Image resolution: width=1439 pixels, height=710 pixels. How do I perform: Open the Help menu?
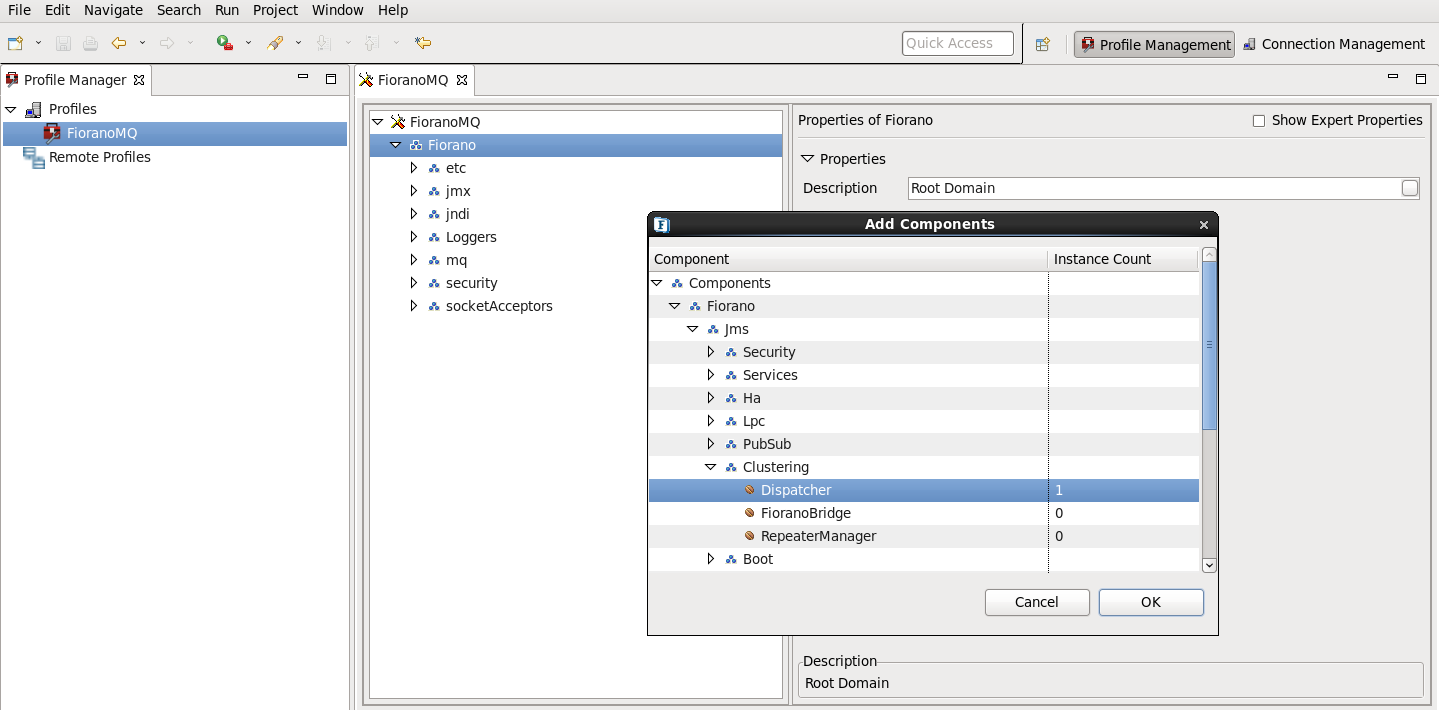[x=393, y=10]
